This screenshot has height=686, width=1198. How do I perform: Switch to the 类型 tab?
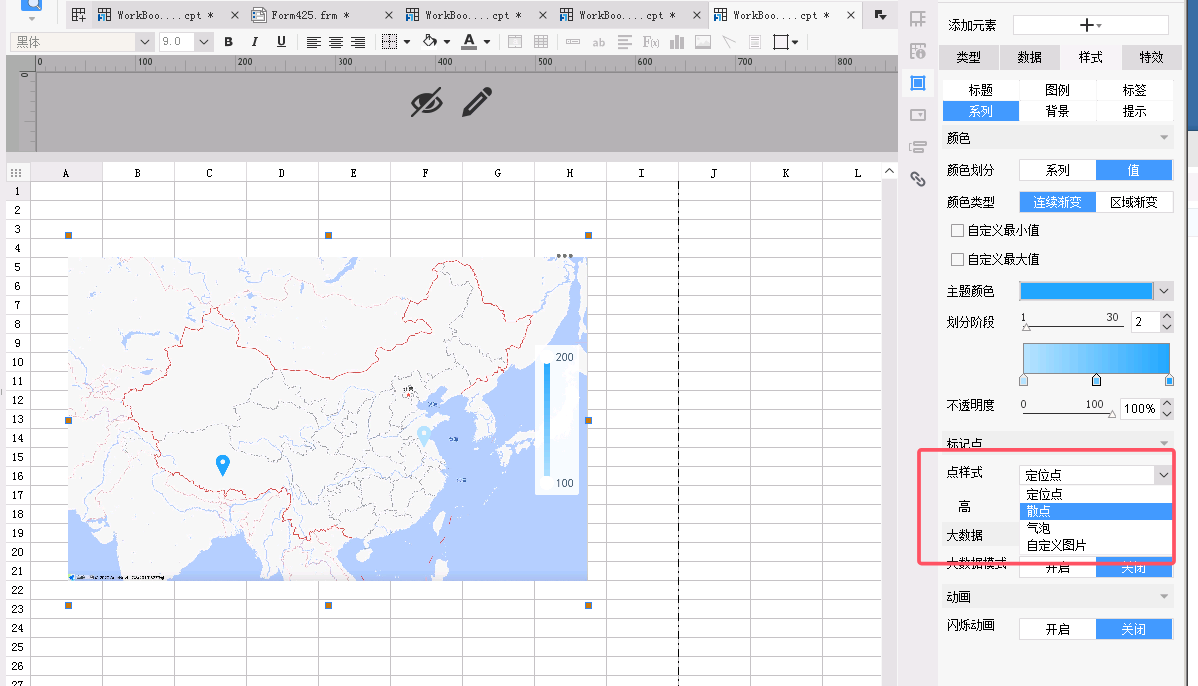(968, 57)
